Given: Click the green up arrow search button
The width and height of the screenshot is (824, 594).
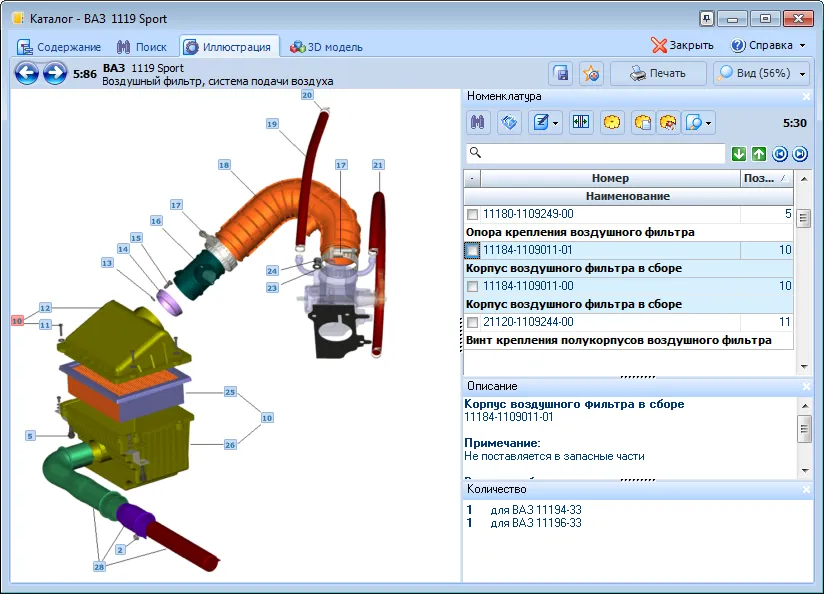Looking at the screenshot, I should pyautogui.click(x=759, y=153).
